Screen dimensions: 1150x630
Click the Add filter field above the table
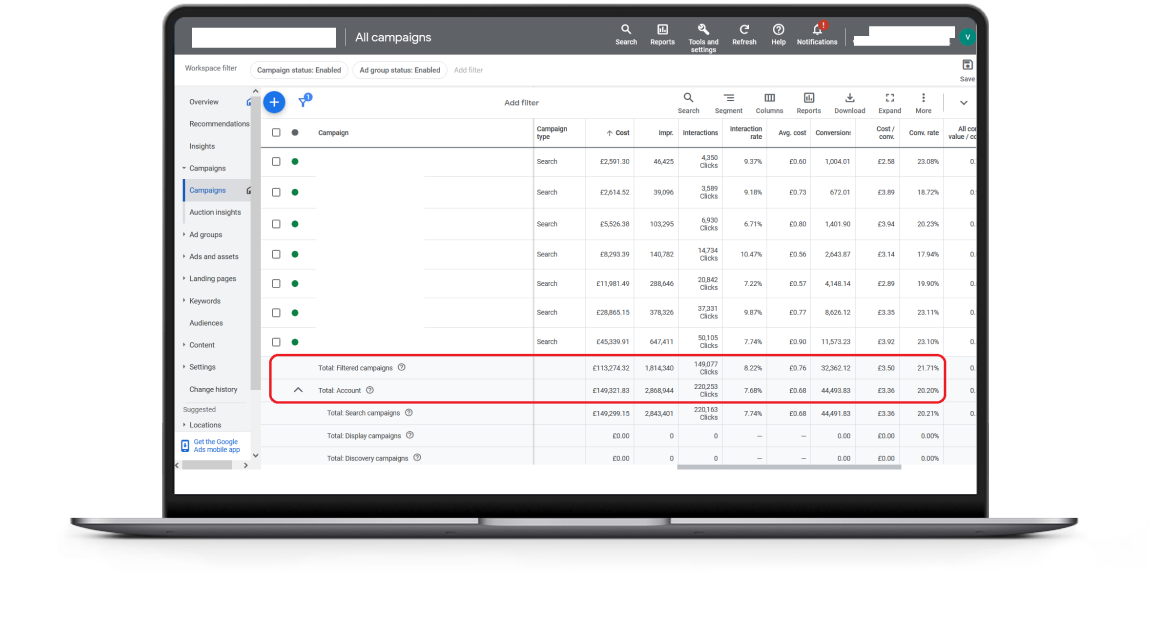pos(521,103)
